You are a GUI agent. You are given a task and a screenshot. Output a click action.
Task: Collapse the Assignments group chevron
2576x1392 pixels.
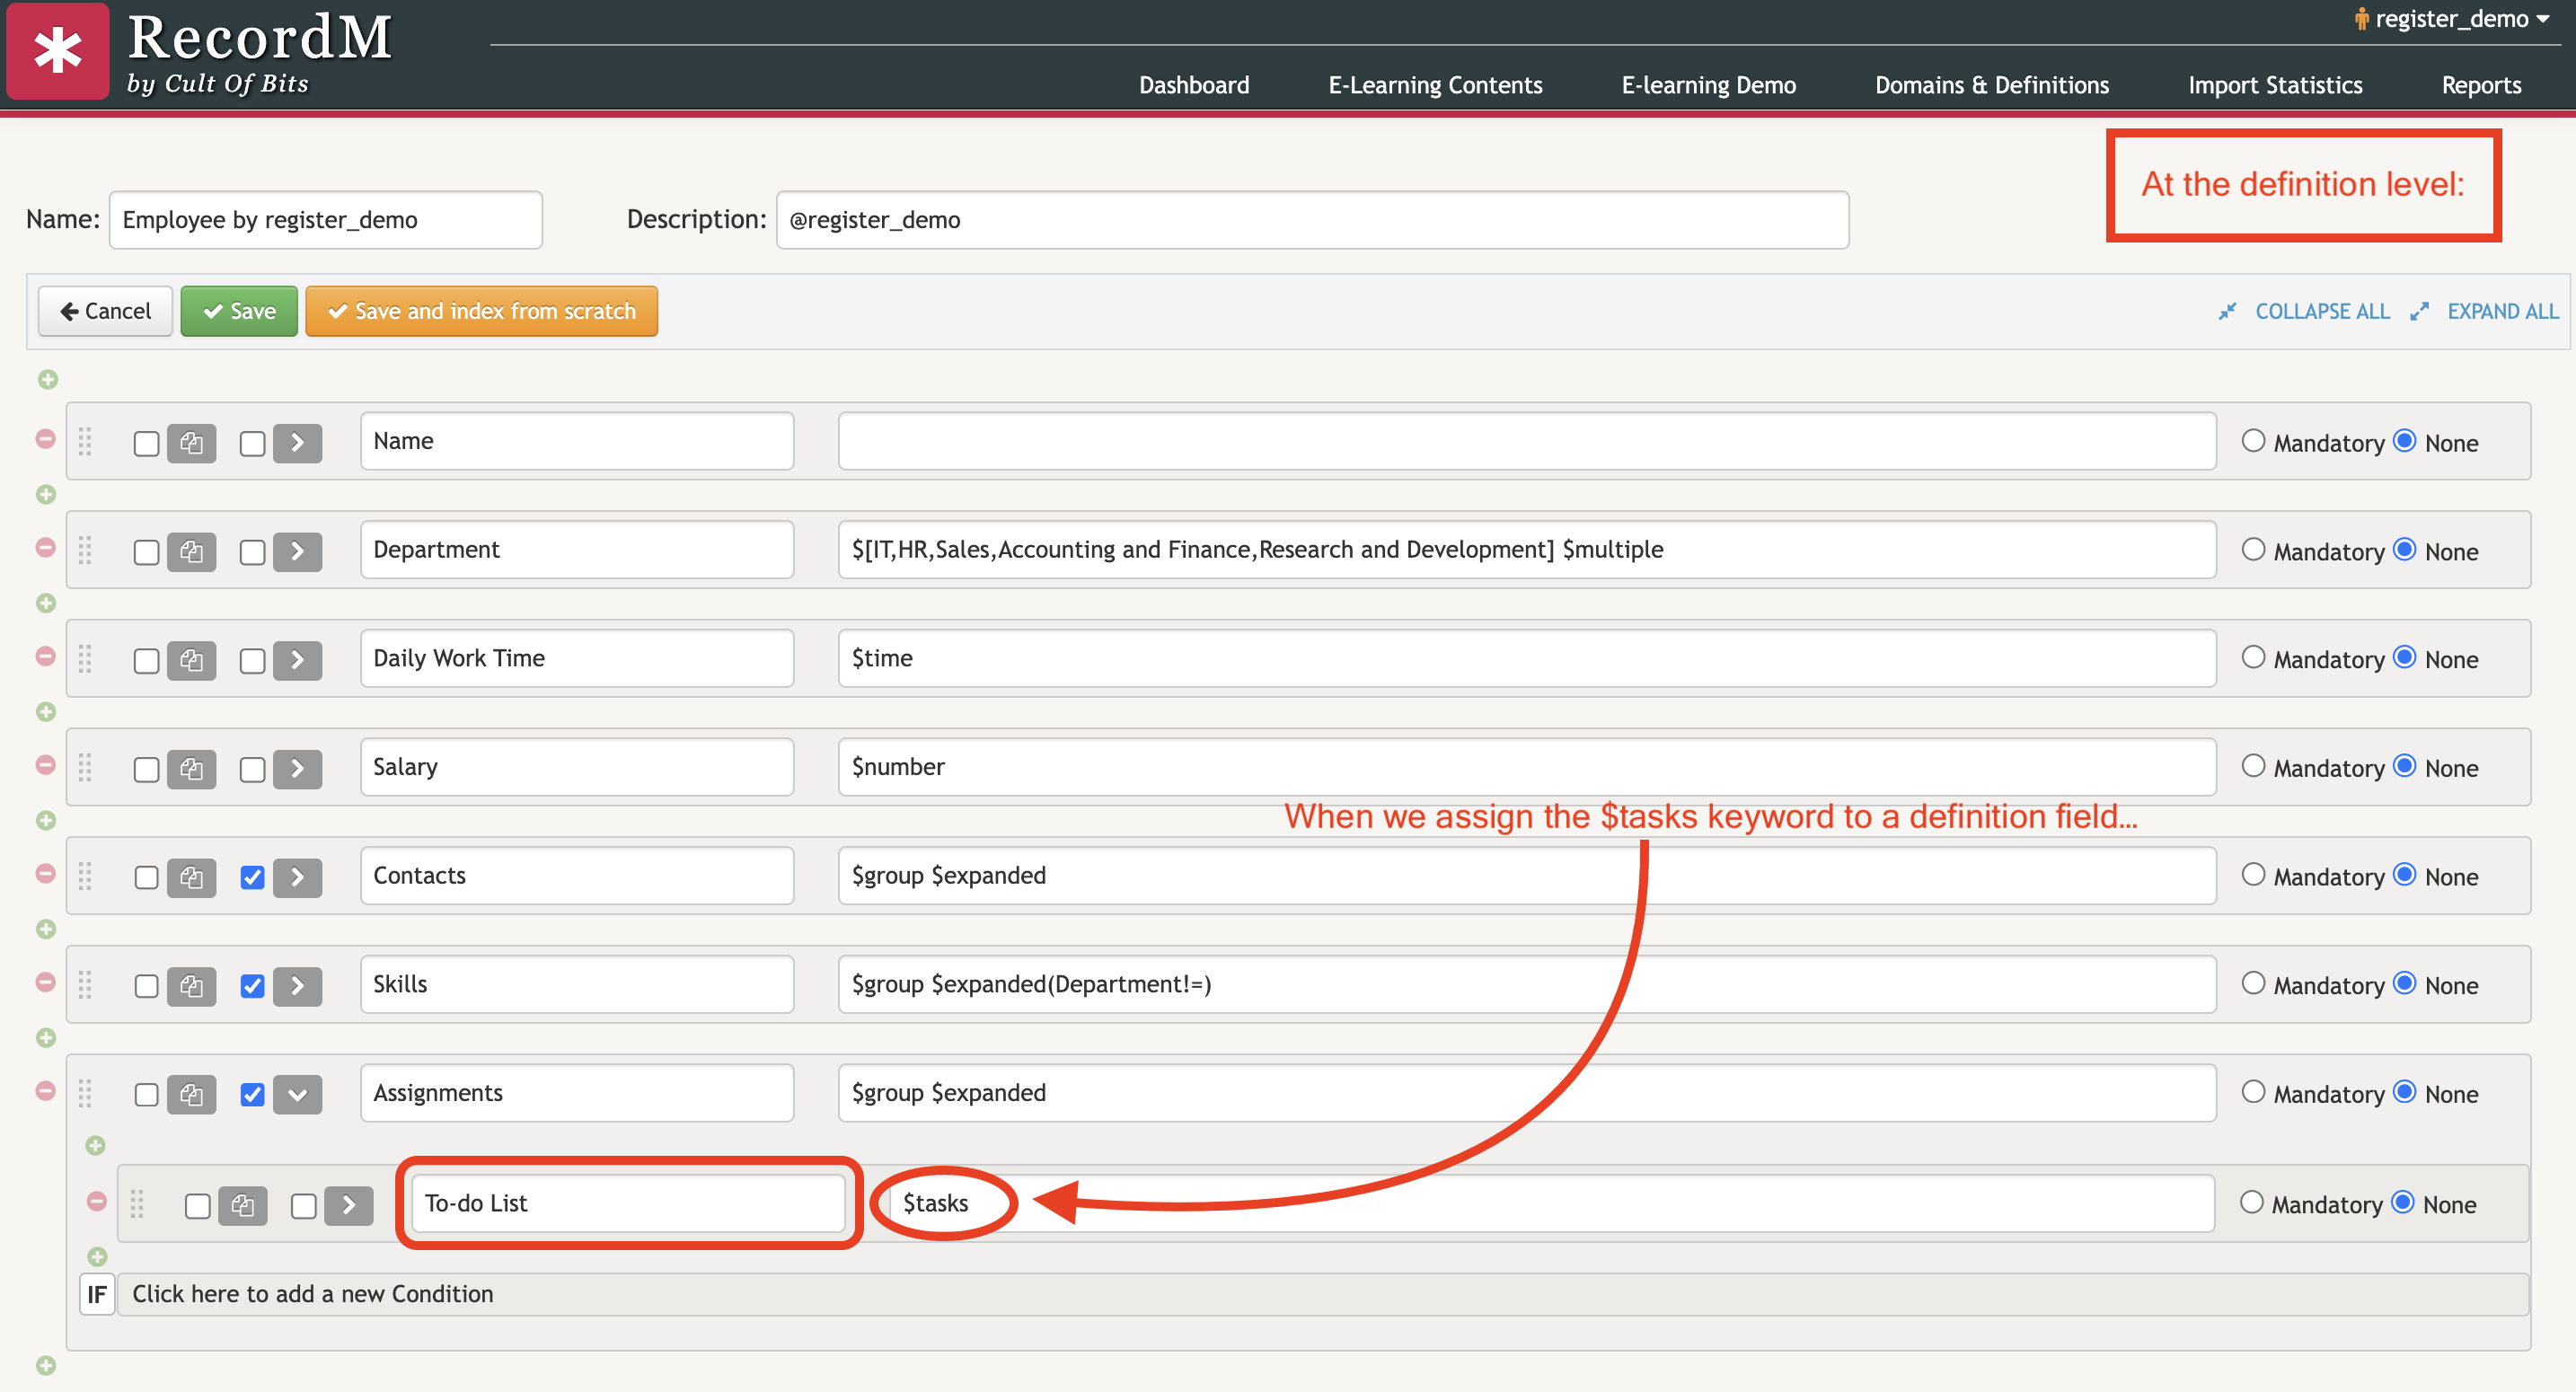coord(297,1094)
